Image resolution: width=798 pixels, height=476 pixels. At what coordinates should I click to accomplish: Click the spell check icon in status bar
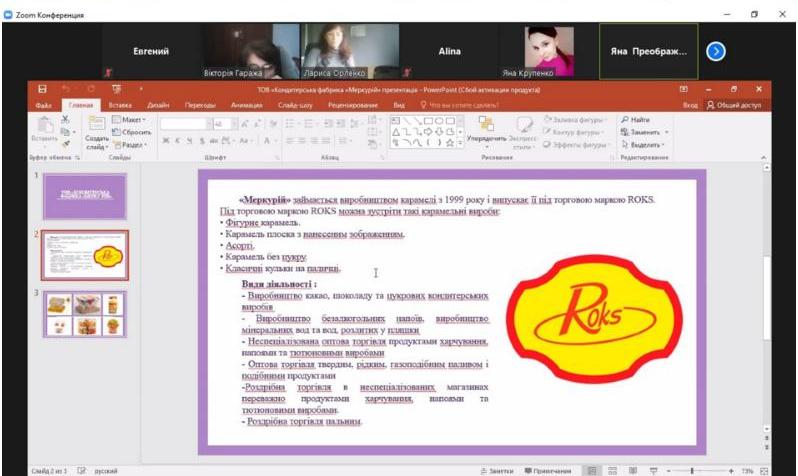tap(81, 471)
